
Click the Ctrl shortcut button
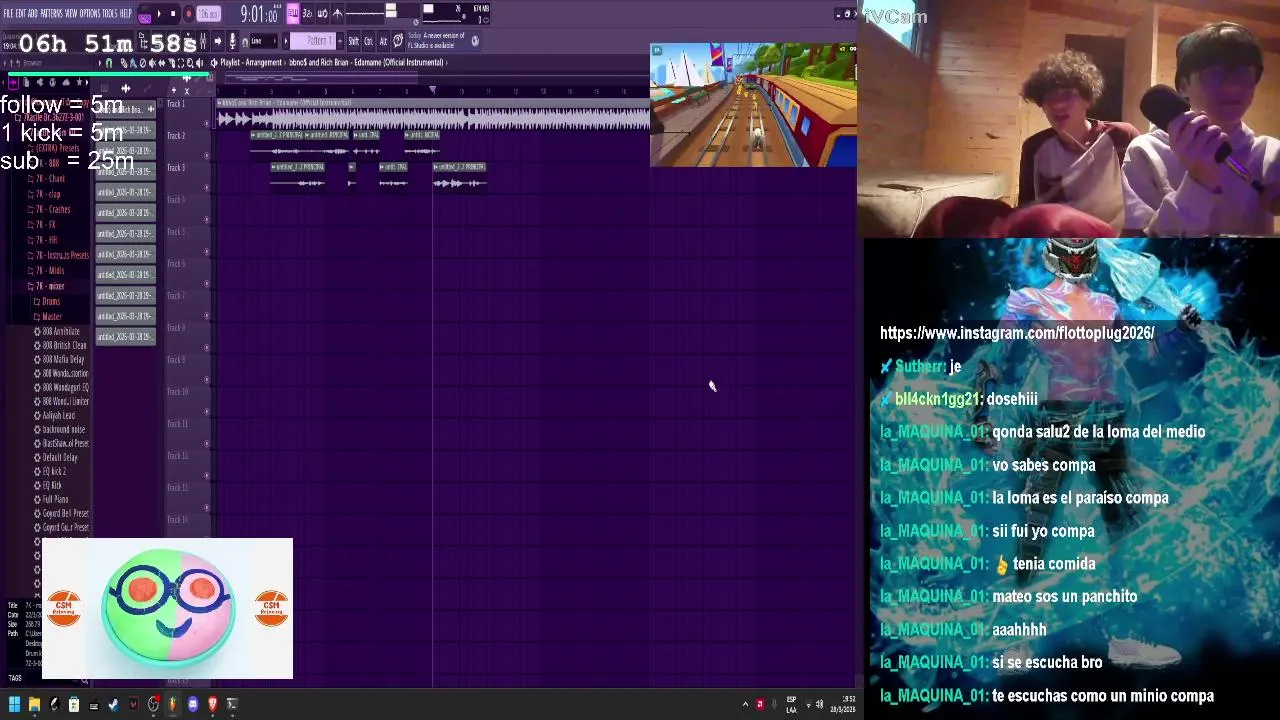click(x=368, y=41)
